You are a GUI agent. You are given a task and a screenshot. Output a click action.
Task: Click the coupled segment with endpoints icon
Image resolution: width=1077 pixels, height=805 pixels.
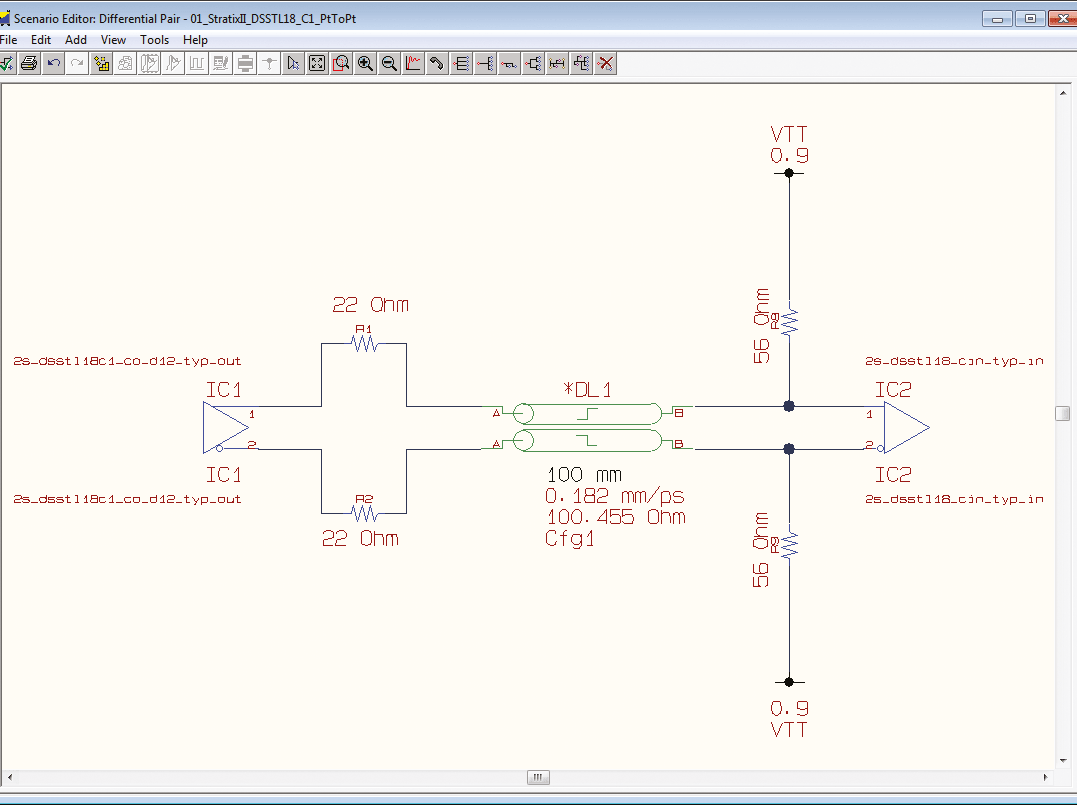557,64
